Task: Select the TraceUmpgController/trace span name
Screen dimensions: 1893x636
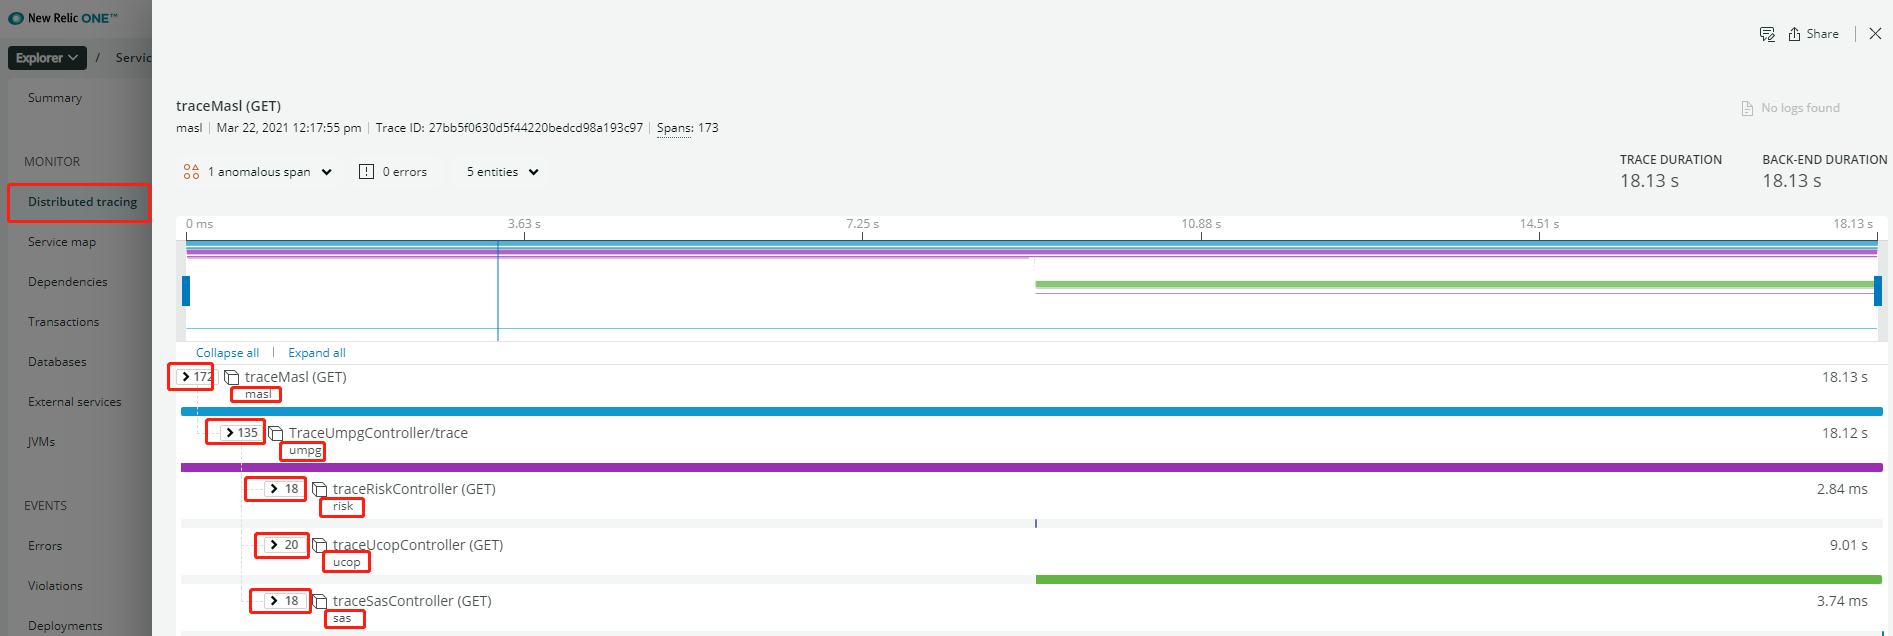Action: click(378, 433)
